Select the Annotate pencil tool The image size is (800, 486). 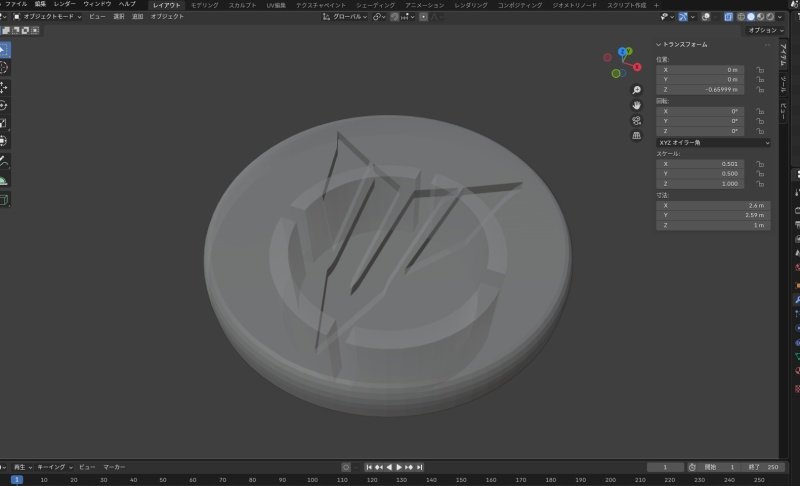pyautogui.click(x=3, y=161)
